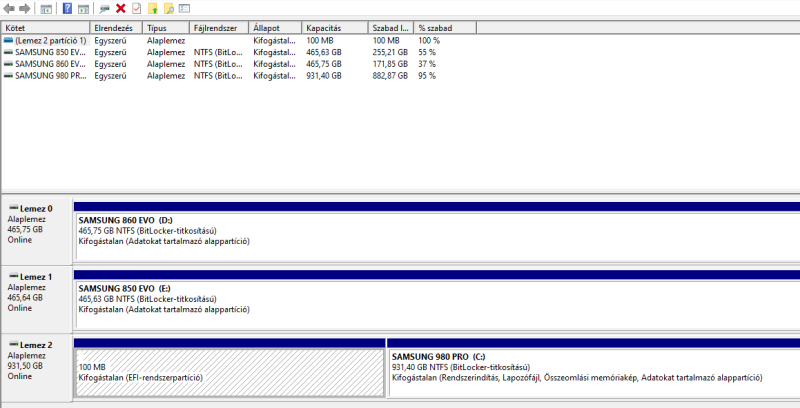Screen dimensions: 800x408
Task: Click the disk icon next to Lemez 2
Action: coord(14,345)
